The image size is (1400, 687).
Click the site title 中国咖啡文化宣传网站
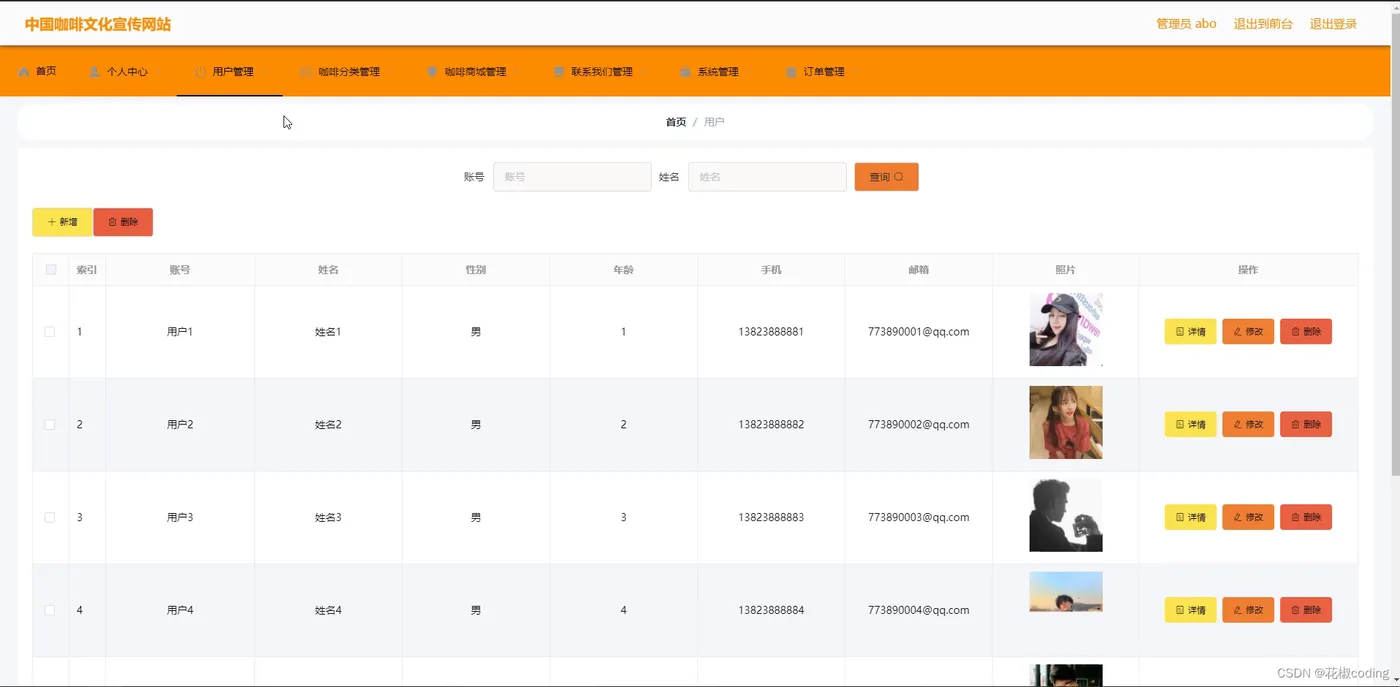point(98,24)
